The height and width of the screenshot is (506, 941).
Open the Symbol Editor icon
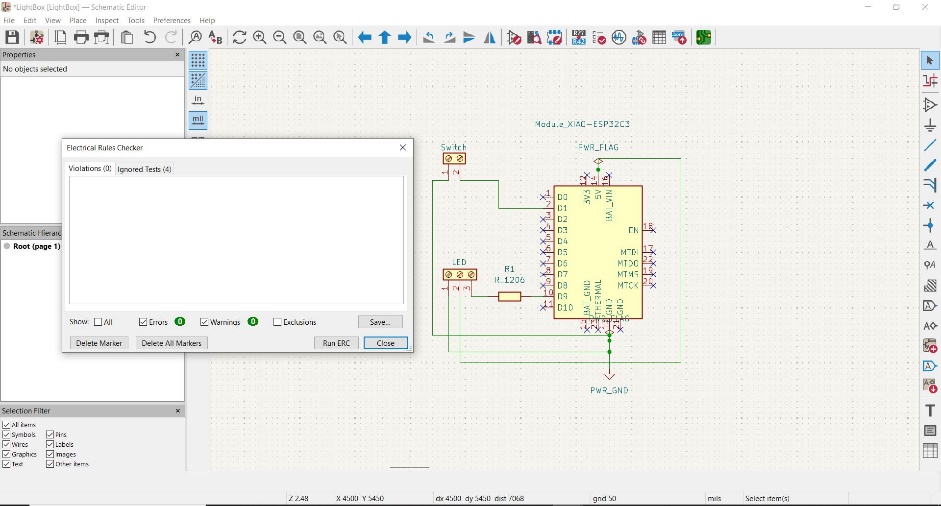coord(514,37)
